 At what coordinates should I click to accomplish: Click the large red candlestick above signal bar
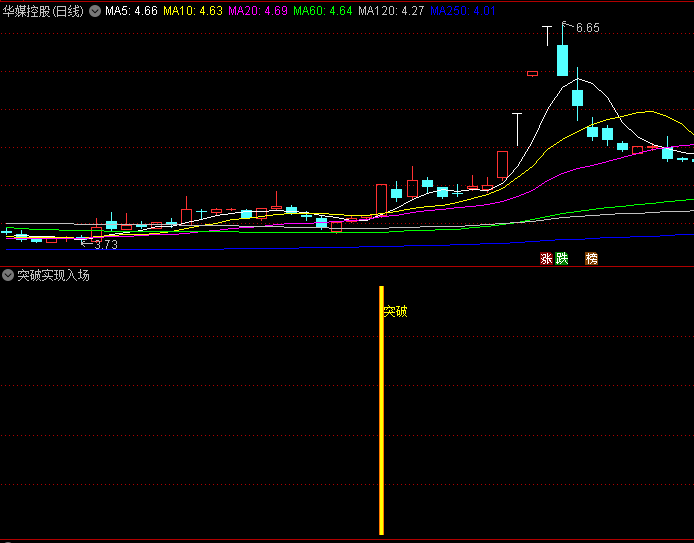click(381, 198)
